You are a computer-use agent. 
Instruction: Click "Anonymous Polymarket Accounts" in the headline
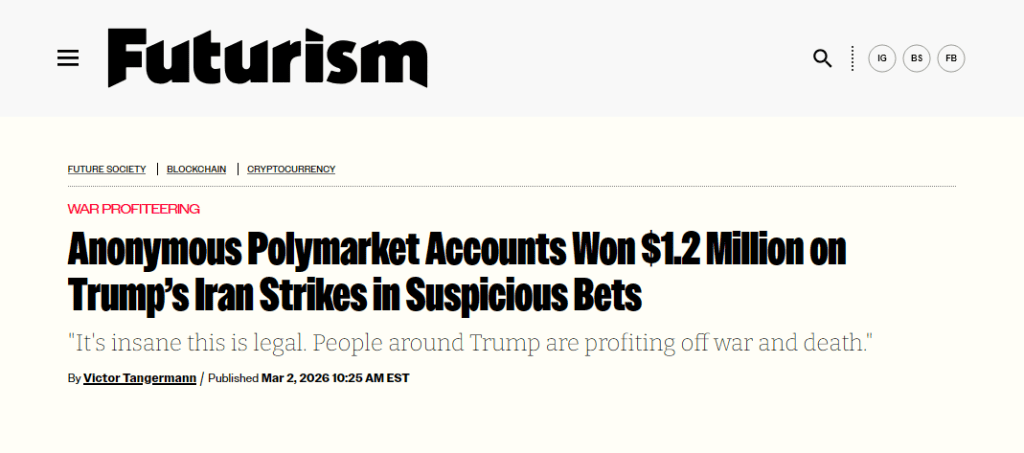click(x=315, y=249)
